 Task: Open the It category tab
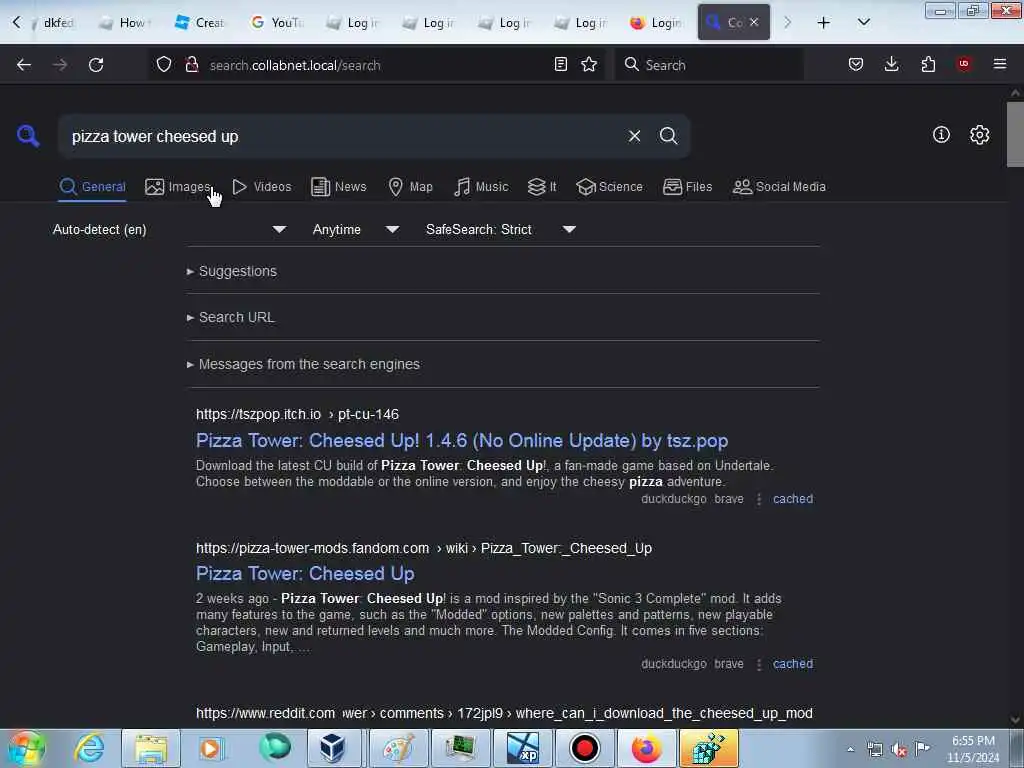pyautogui.click(x=542, y=187)
